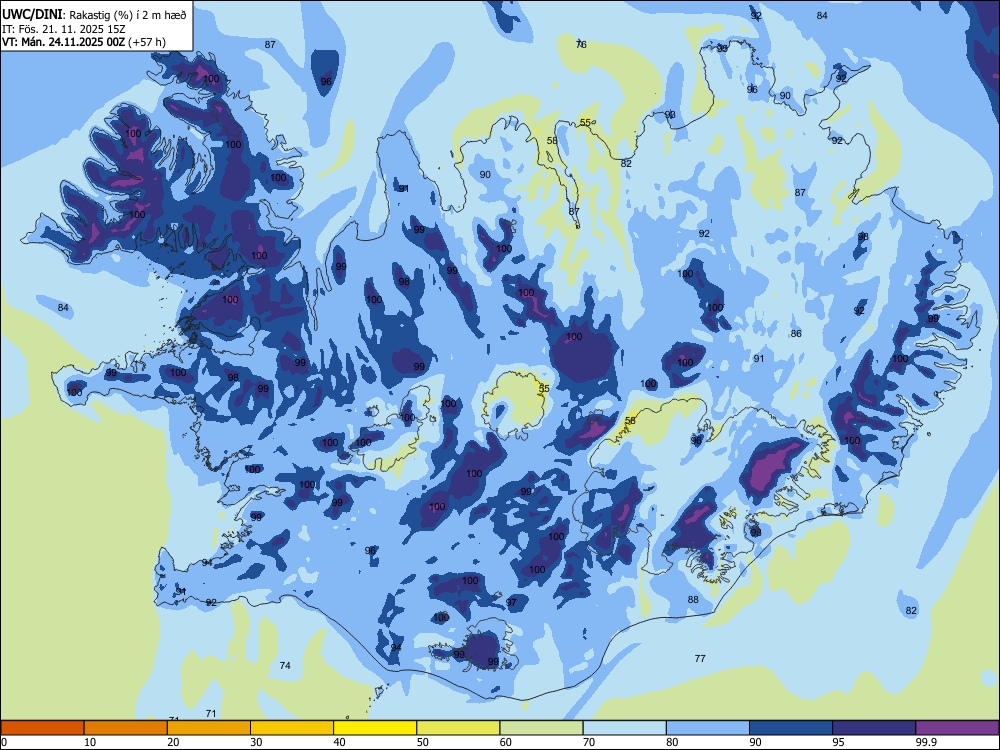Image resolution: width=1000 pixels, height=750 pixels.
Task: Click the 40–50 bright yellow legend swatch
Action: click(375, 728)
